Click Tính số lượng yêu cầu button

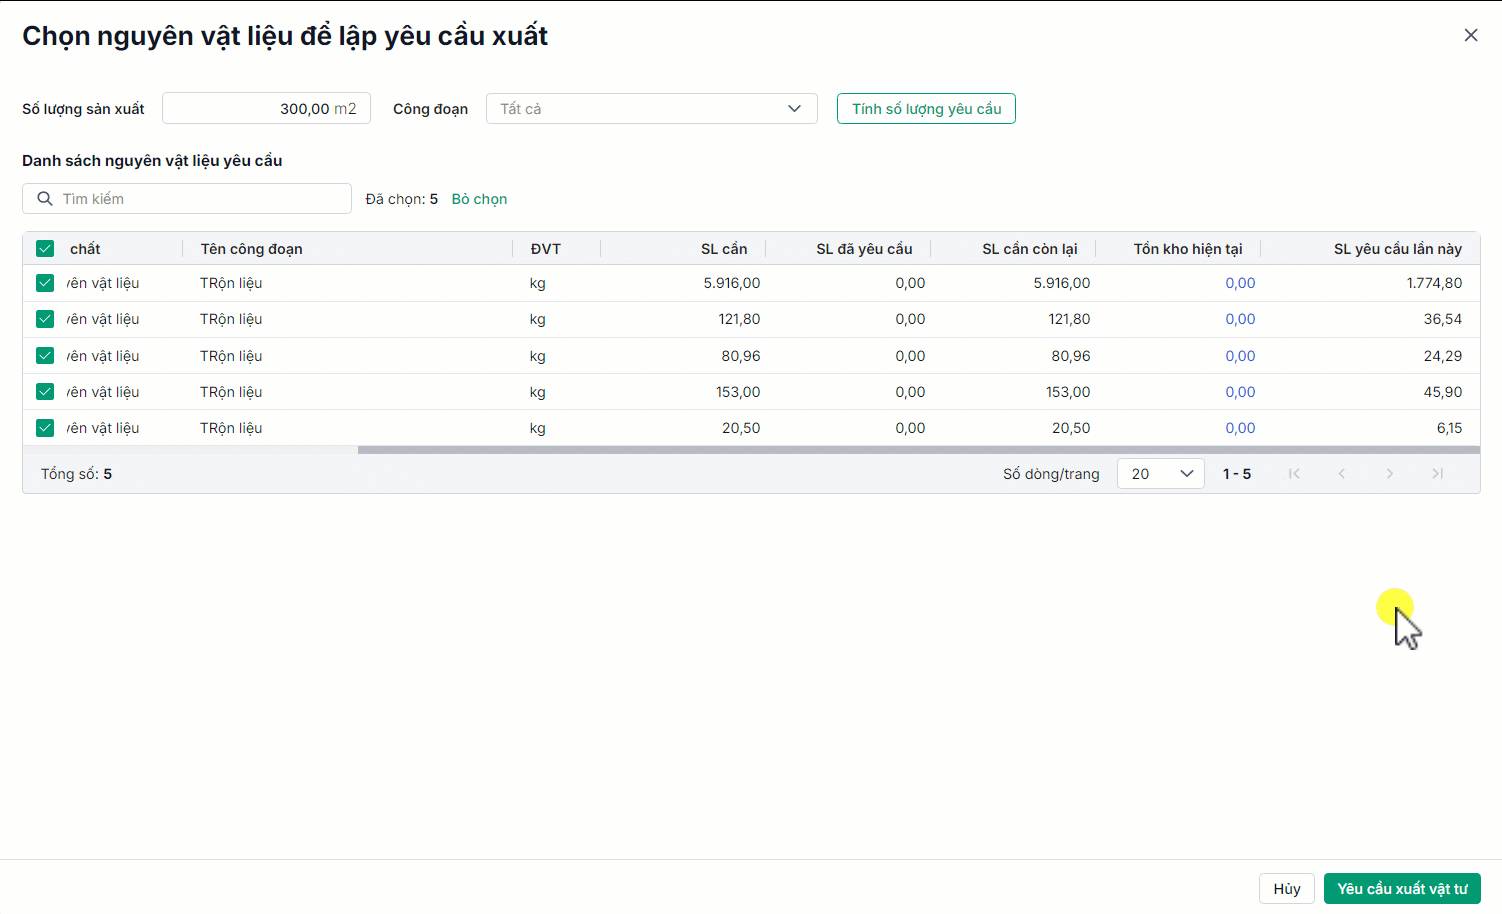[x=926, y=109]
